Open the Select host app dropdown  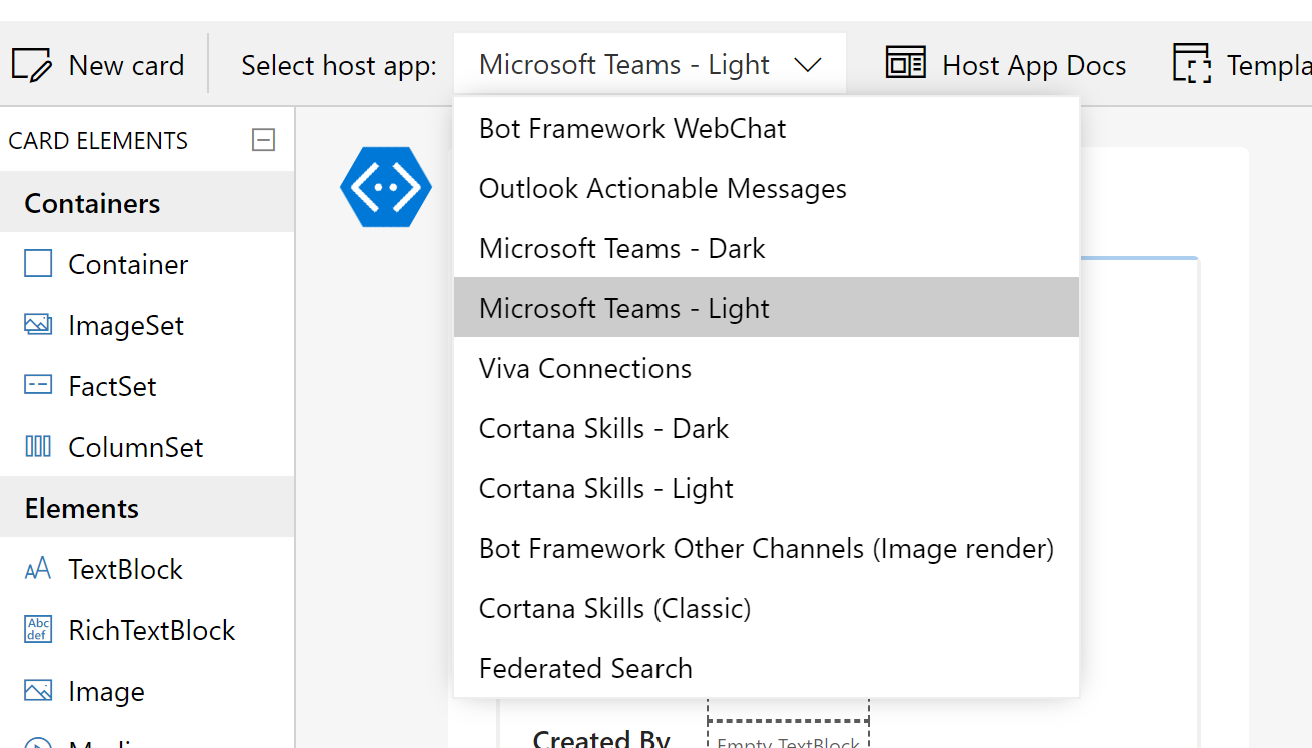(649, 63)
